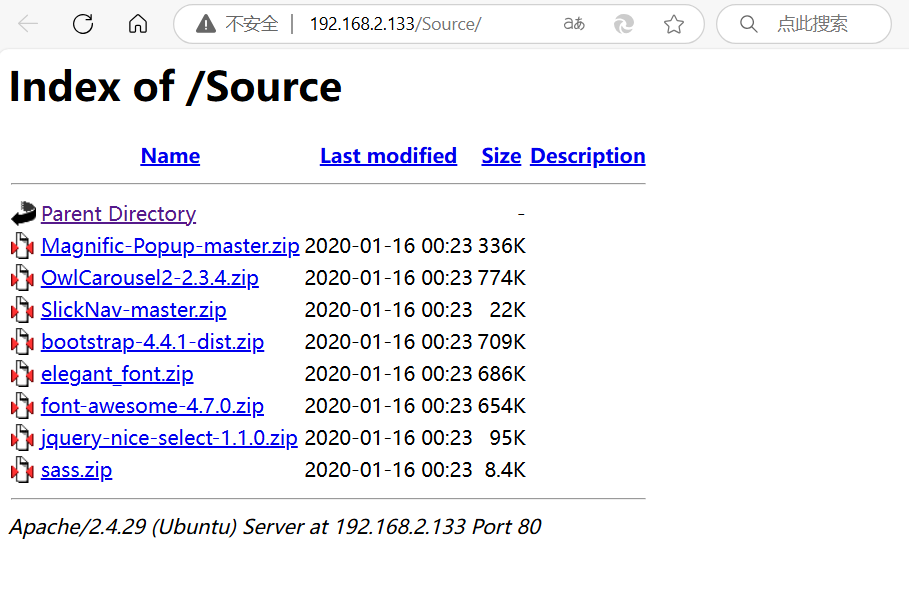The width and height of the screenshot is (909, 590).
Task: Click archive icon beside bootstrap-4.4.1-dist.zip
Action: (23, 341)
